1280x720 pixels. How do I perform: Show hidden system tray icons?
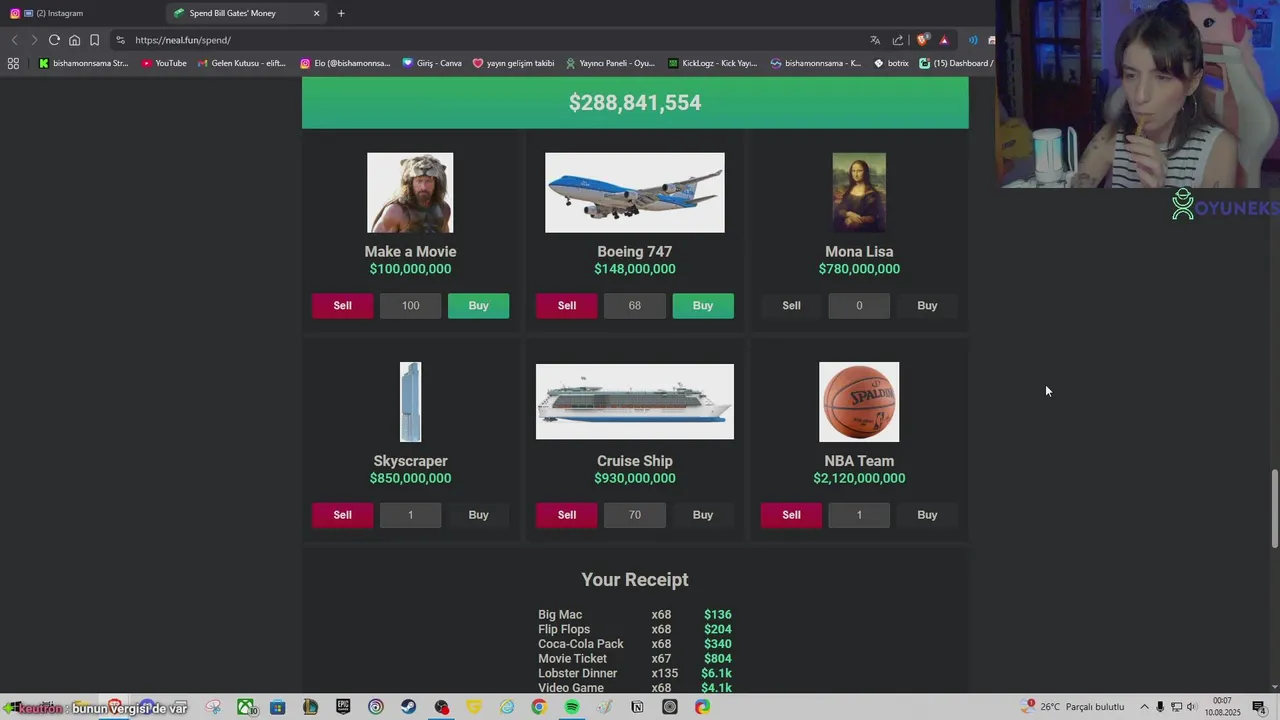pyautogui.click(x=1145, y=707)
